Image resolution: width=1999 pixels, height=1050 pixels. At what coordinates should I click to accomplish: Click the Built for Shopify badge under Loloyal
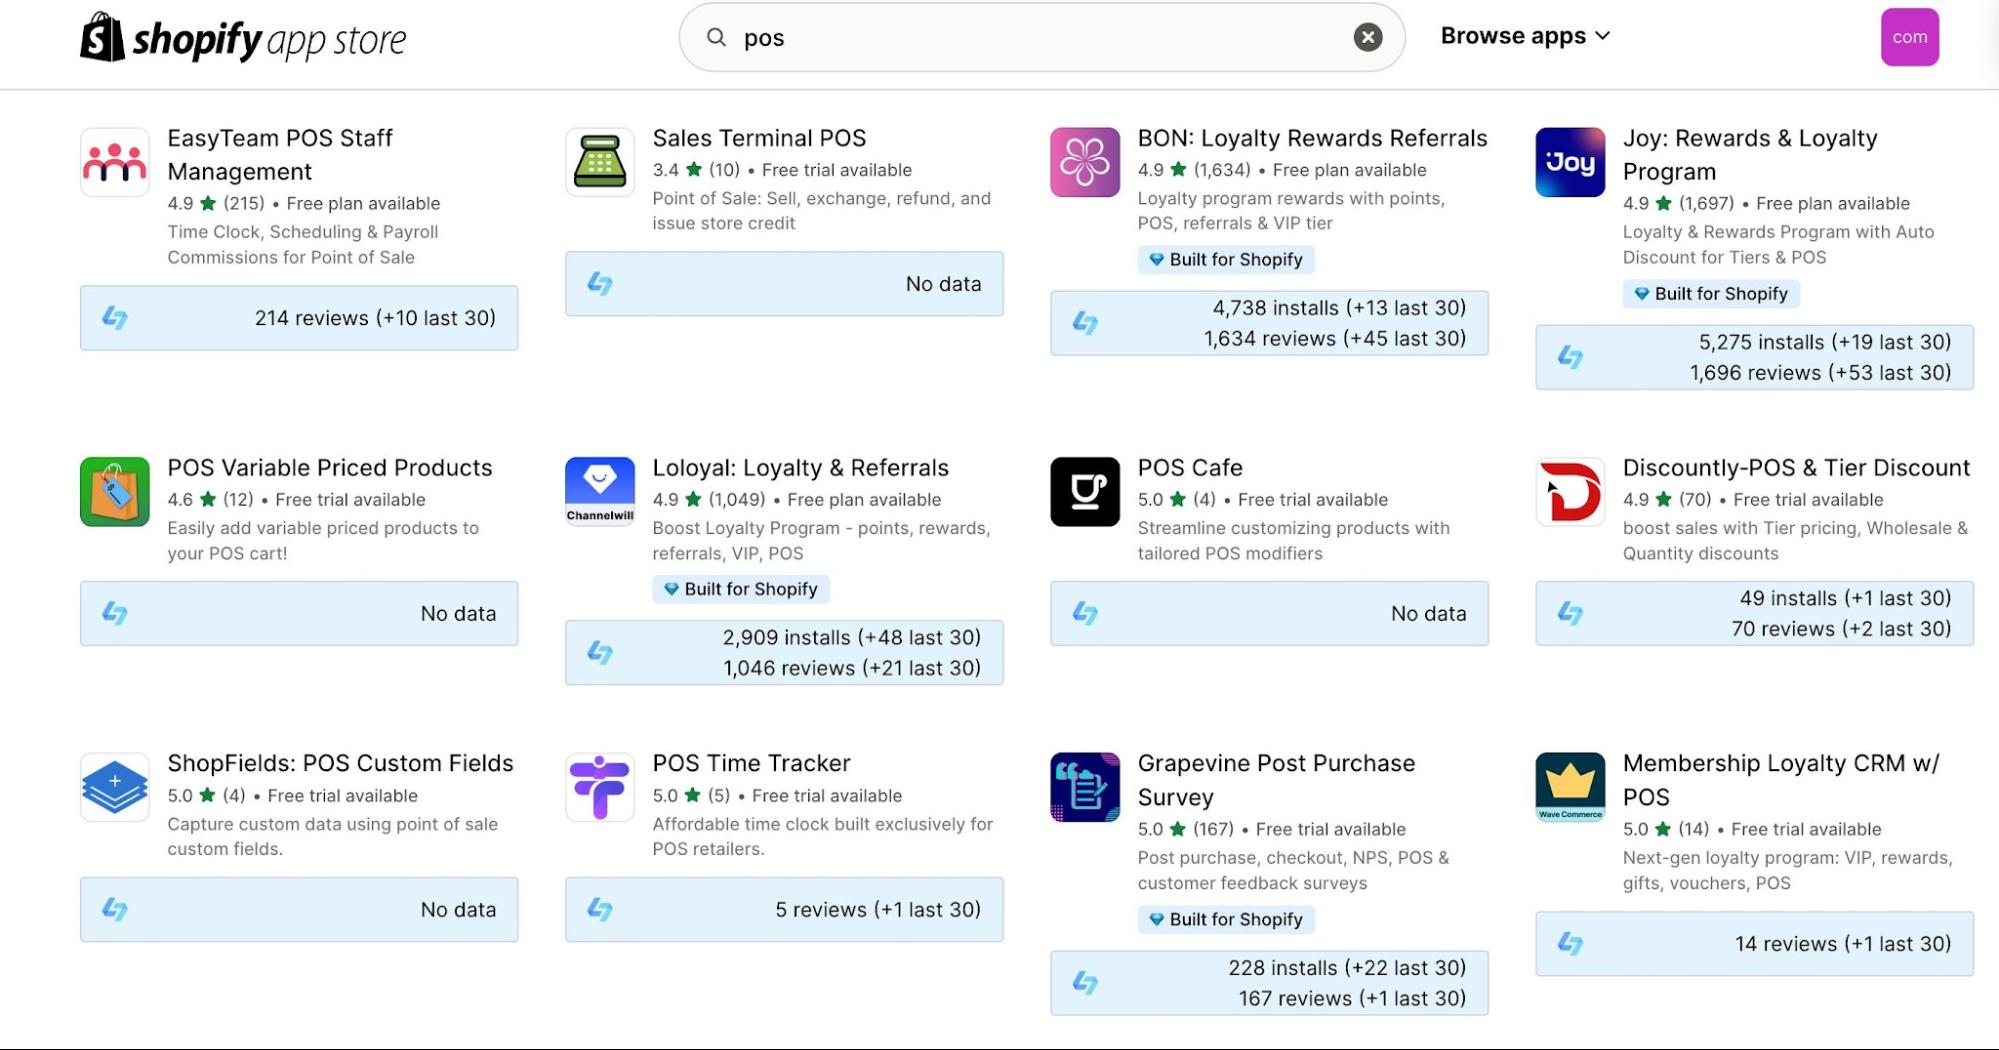pos(741,590)
